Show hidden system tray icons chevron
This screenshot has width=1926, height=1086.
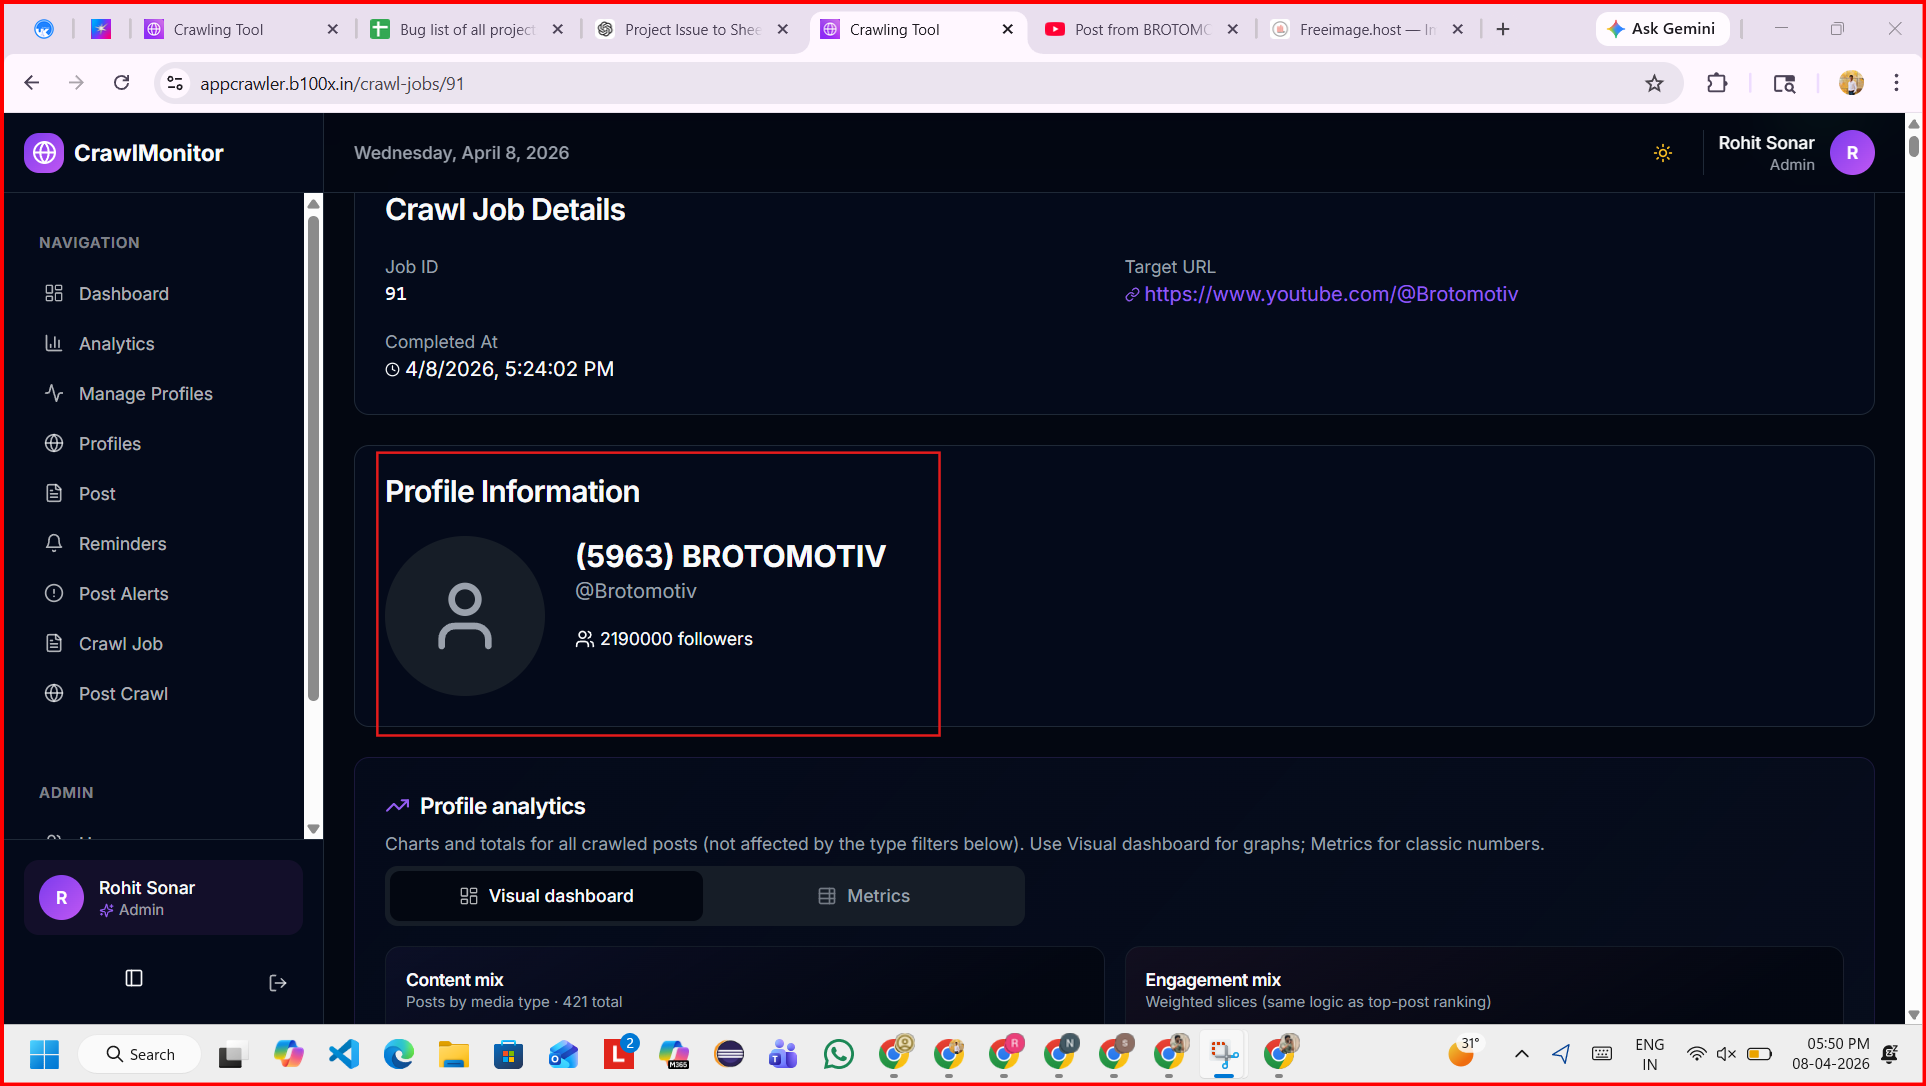(1521, 1054)
